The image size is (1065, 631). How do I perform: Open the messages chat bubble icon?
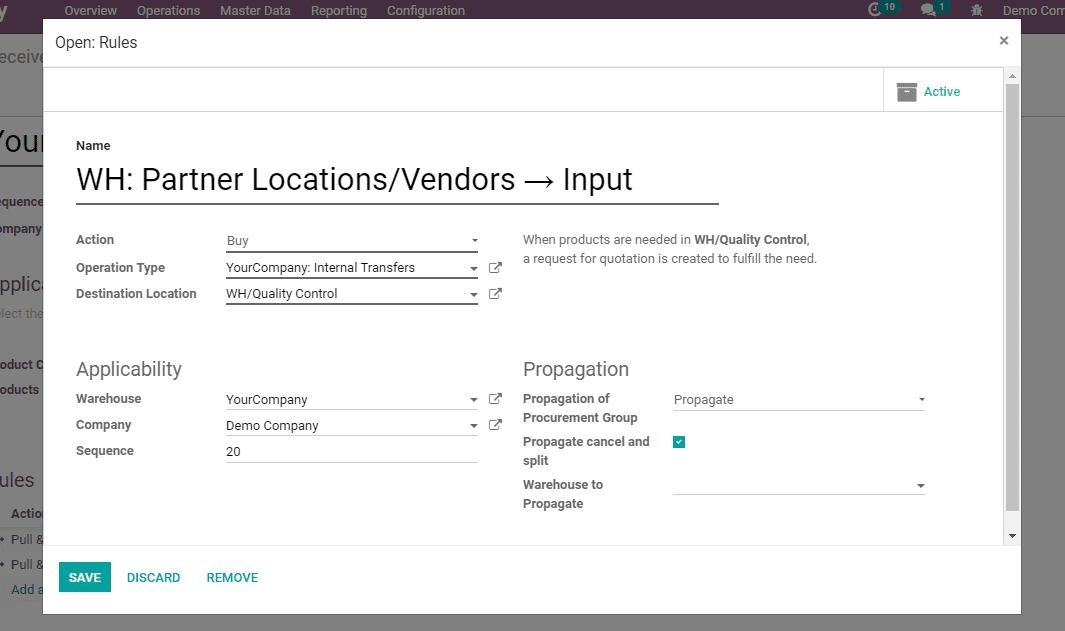(x=928, y=10)
